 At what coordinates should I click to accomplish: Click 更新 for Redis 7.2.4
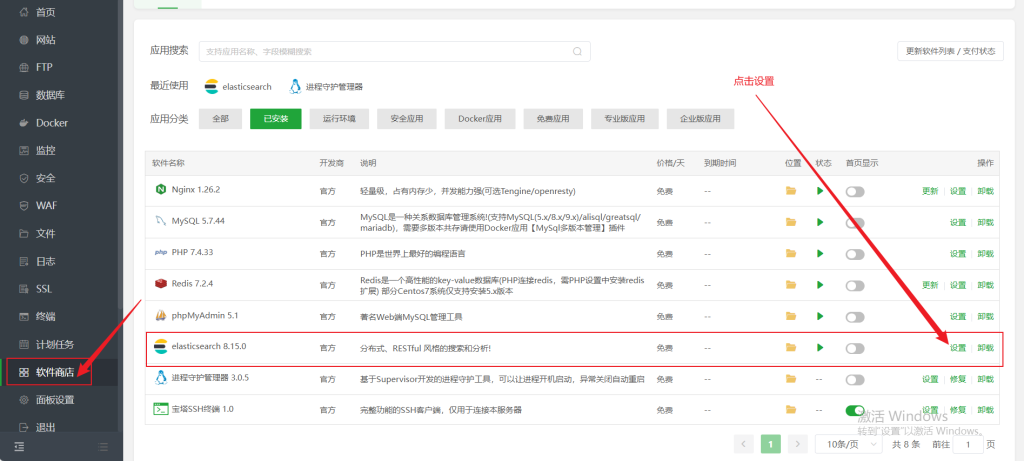930,285
